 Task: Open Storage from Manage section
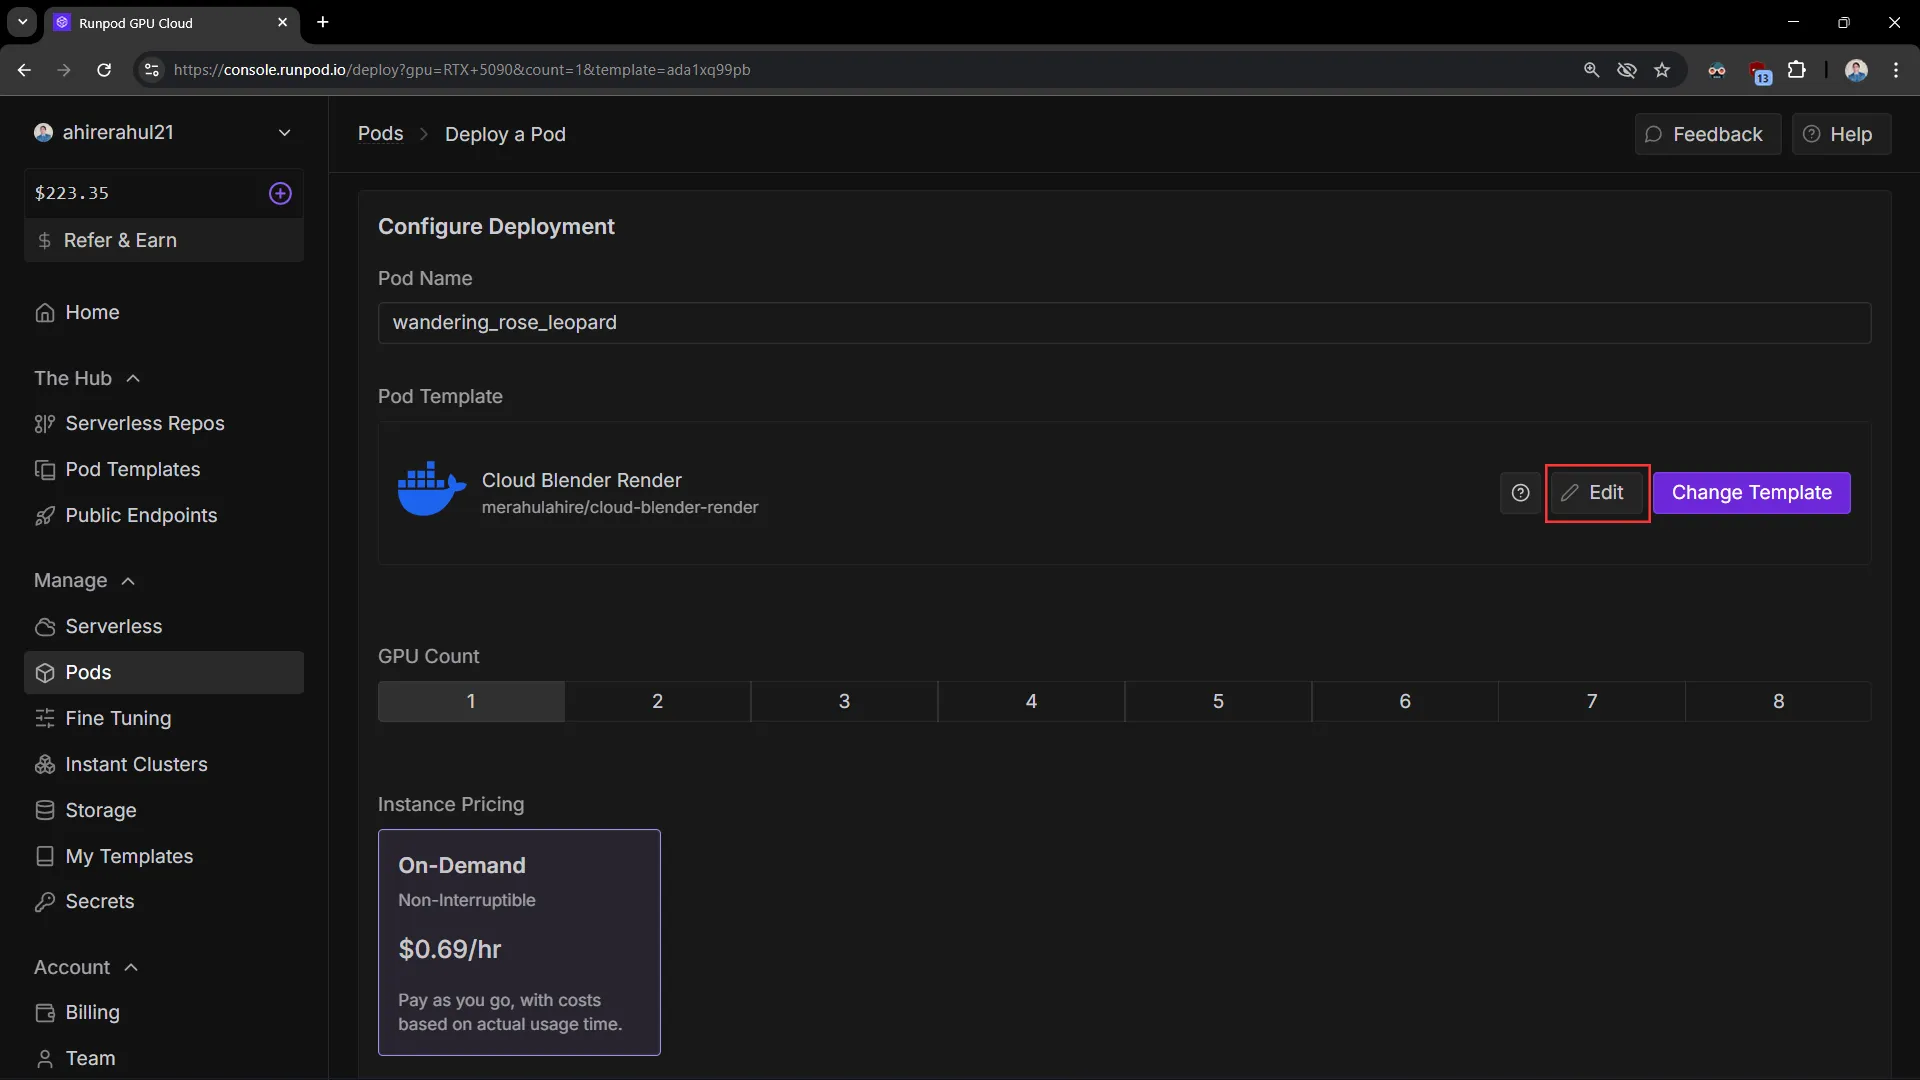[x=100, y=811]
